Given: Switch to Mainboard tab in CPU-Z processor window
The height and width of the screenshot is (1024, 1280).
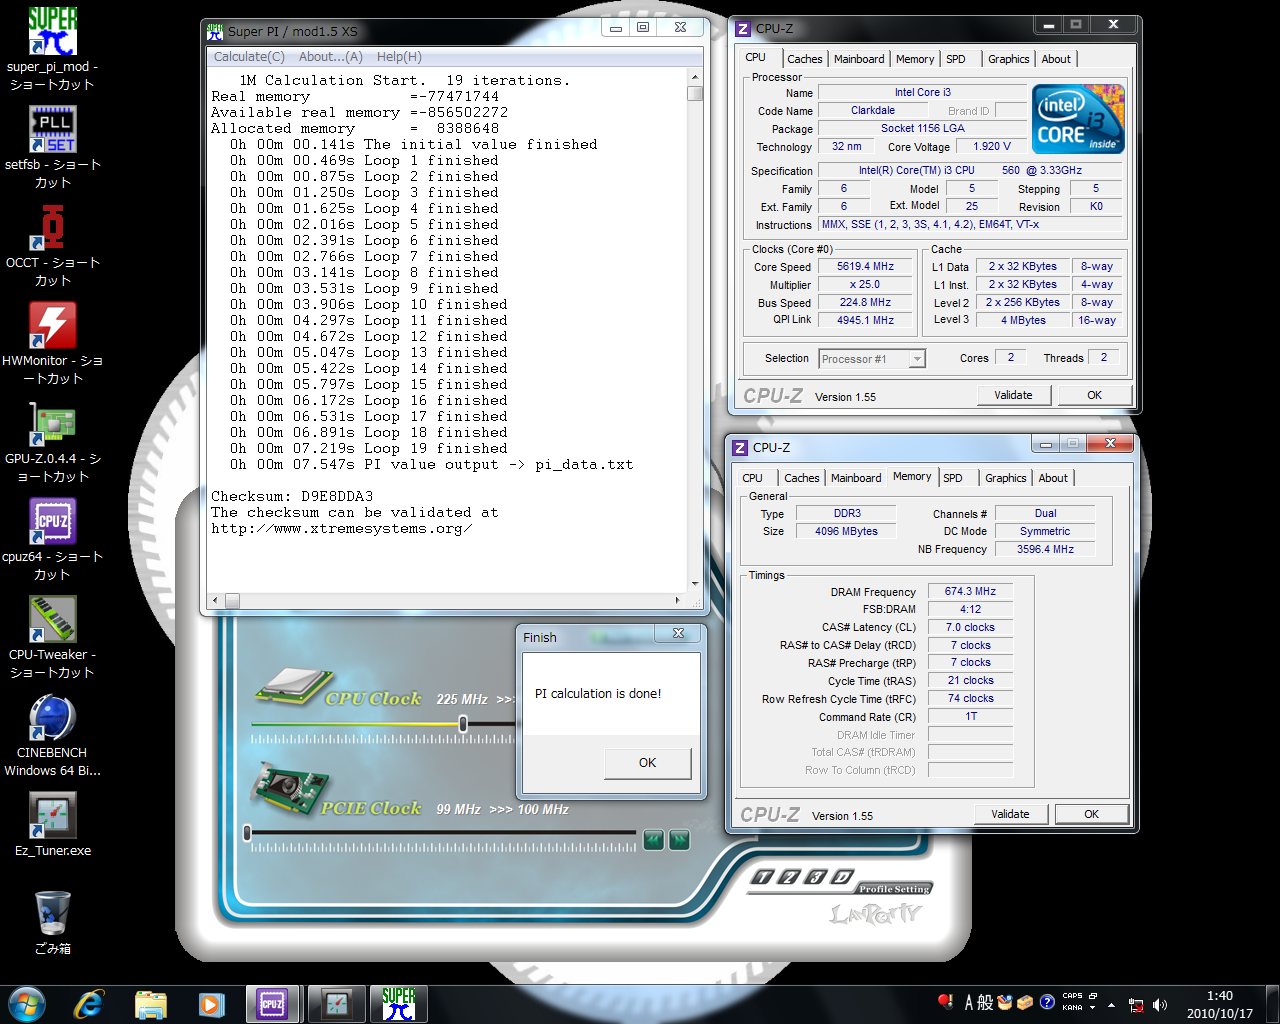Looking at the screenshot, I should (x=859, y=59).
